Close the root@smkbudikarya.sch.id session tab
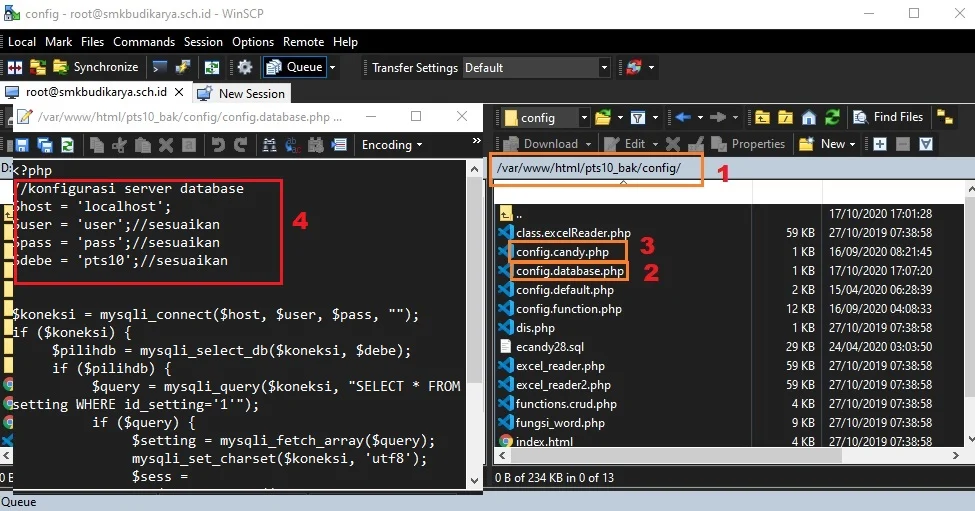975x511 pixels. click(179, 92)
